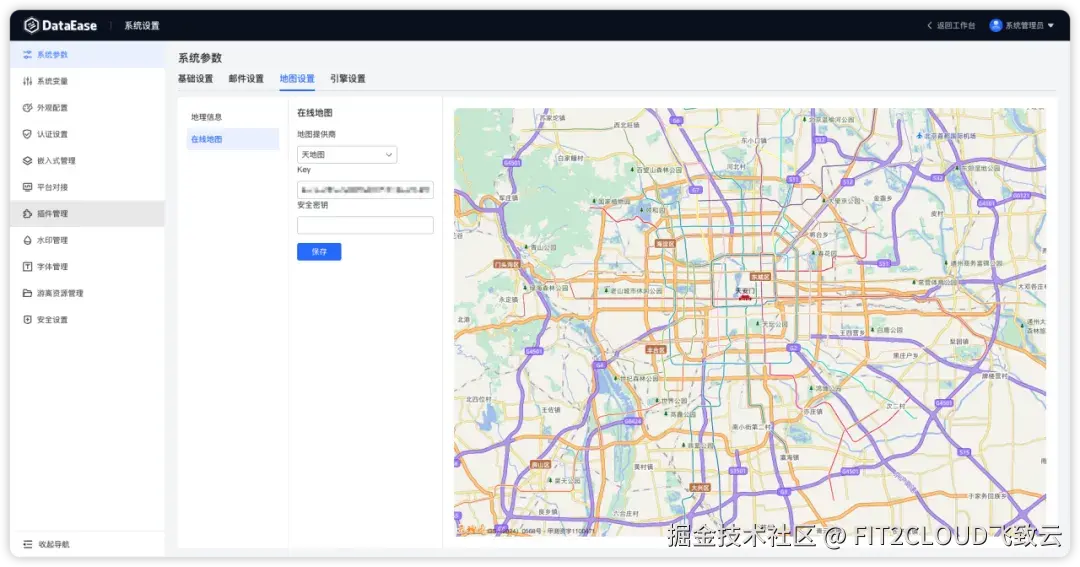This screenshot has height=567, width=1080.
Task: Select 插件管理 in the sidebar
Action: pyautogui.click(x=87, y=214)
